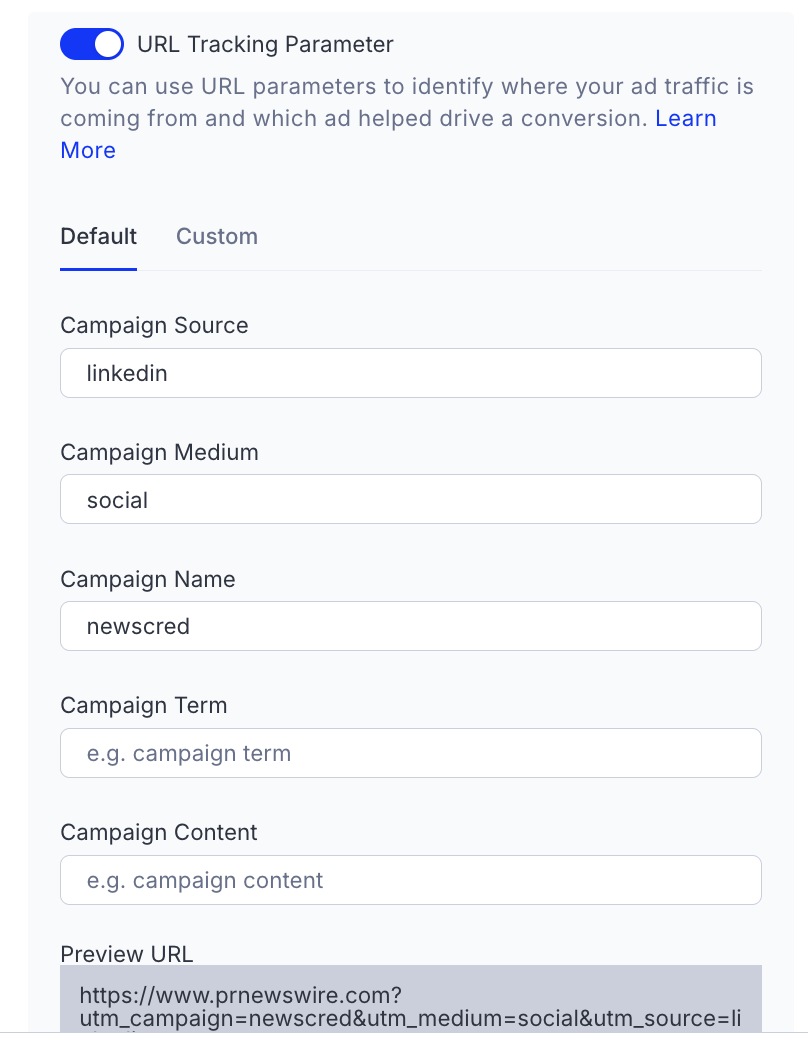
Task: Click the Campaign Source input field
Action: [410, 373]
